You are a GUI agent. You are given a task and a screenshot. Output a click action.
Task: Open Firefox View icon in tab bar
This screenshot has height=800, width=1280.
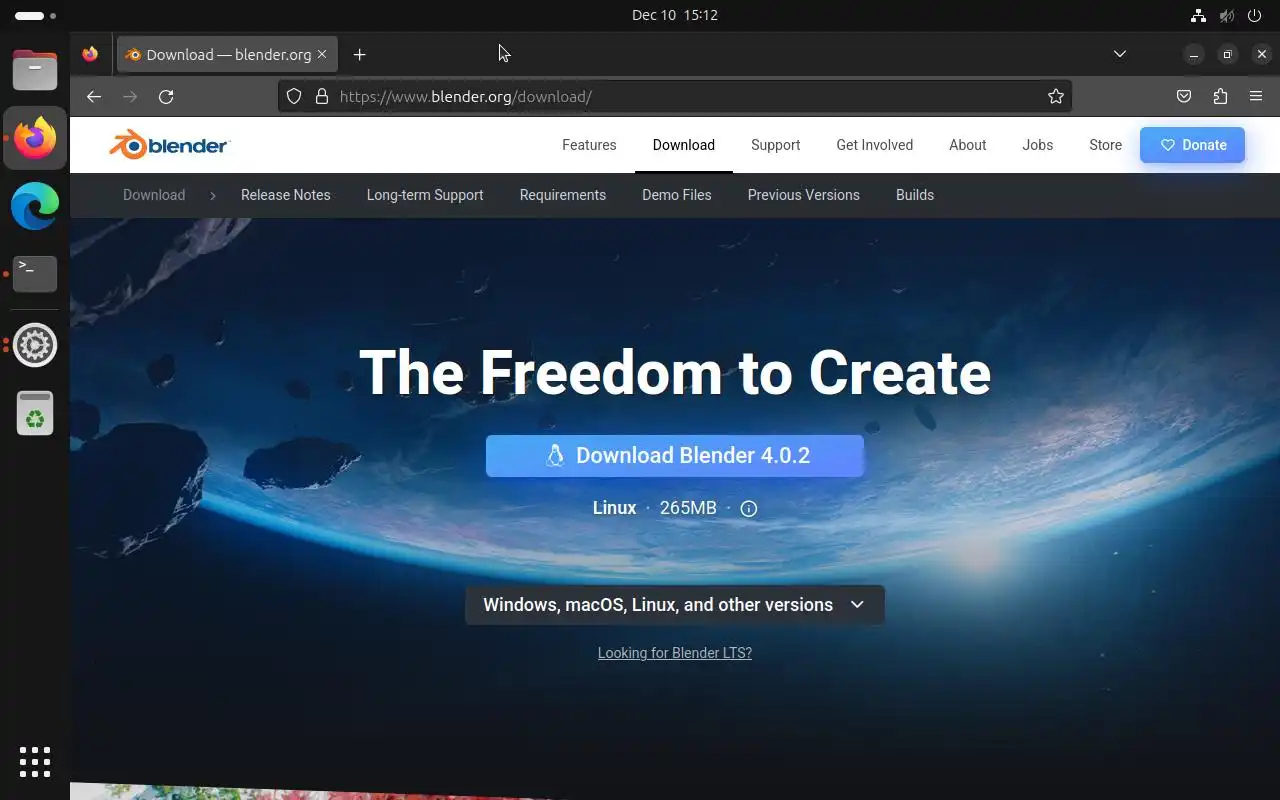click(90, 54)
